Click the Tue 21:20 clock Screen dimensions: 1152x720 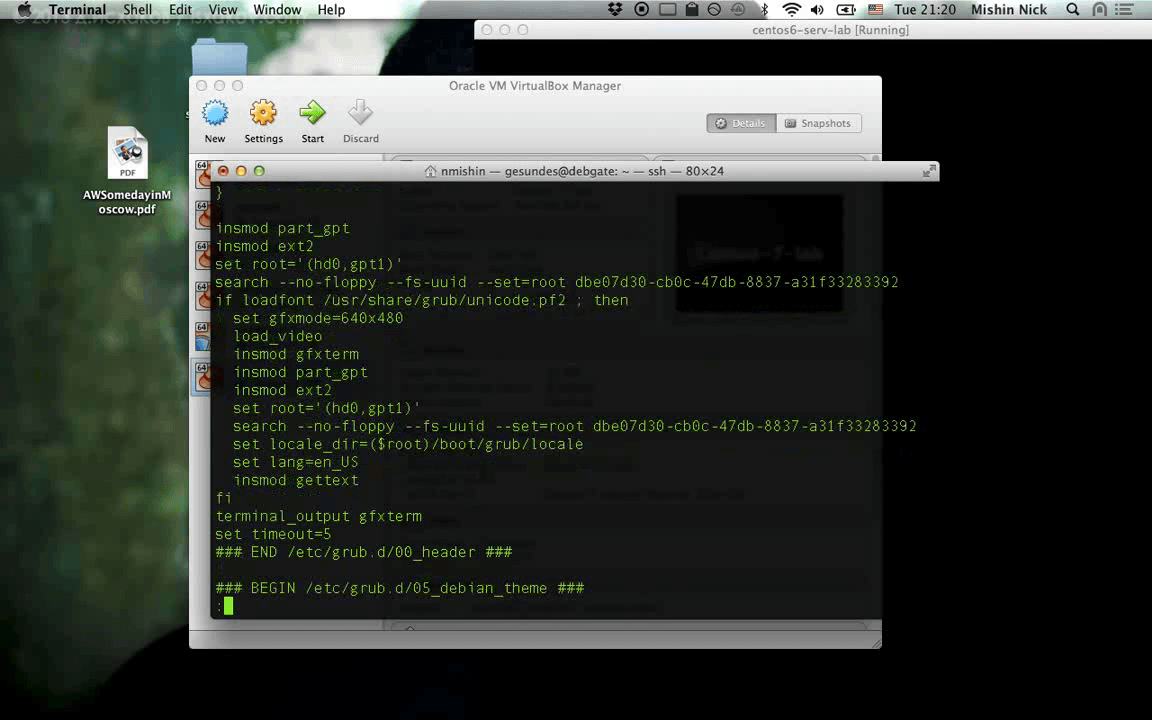click(925, 10)
